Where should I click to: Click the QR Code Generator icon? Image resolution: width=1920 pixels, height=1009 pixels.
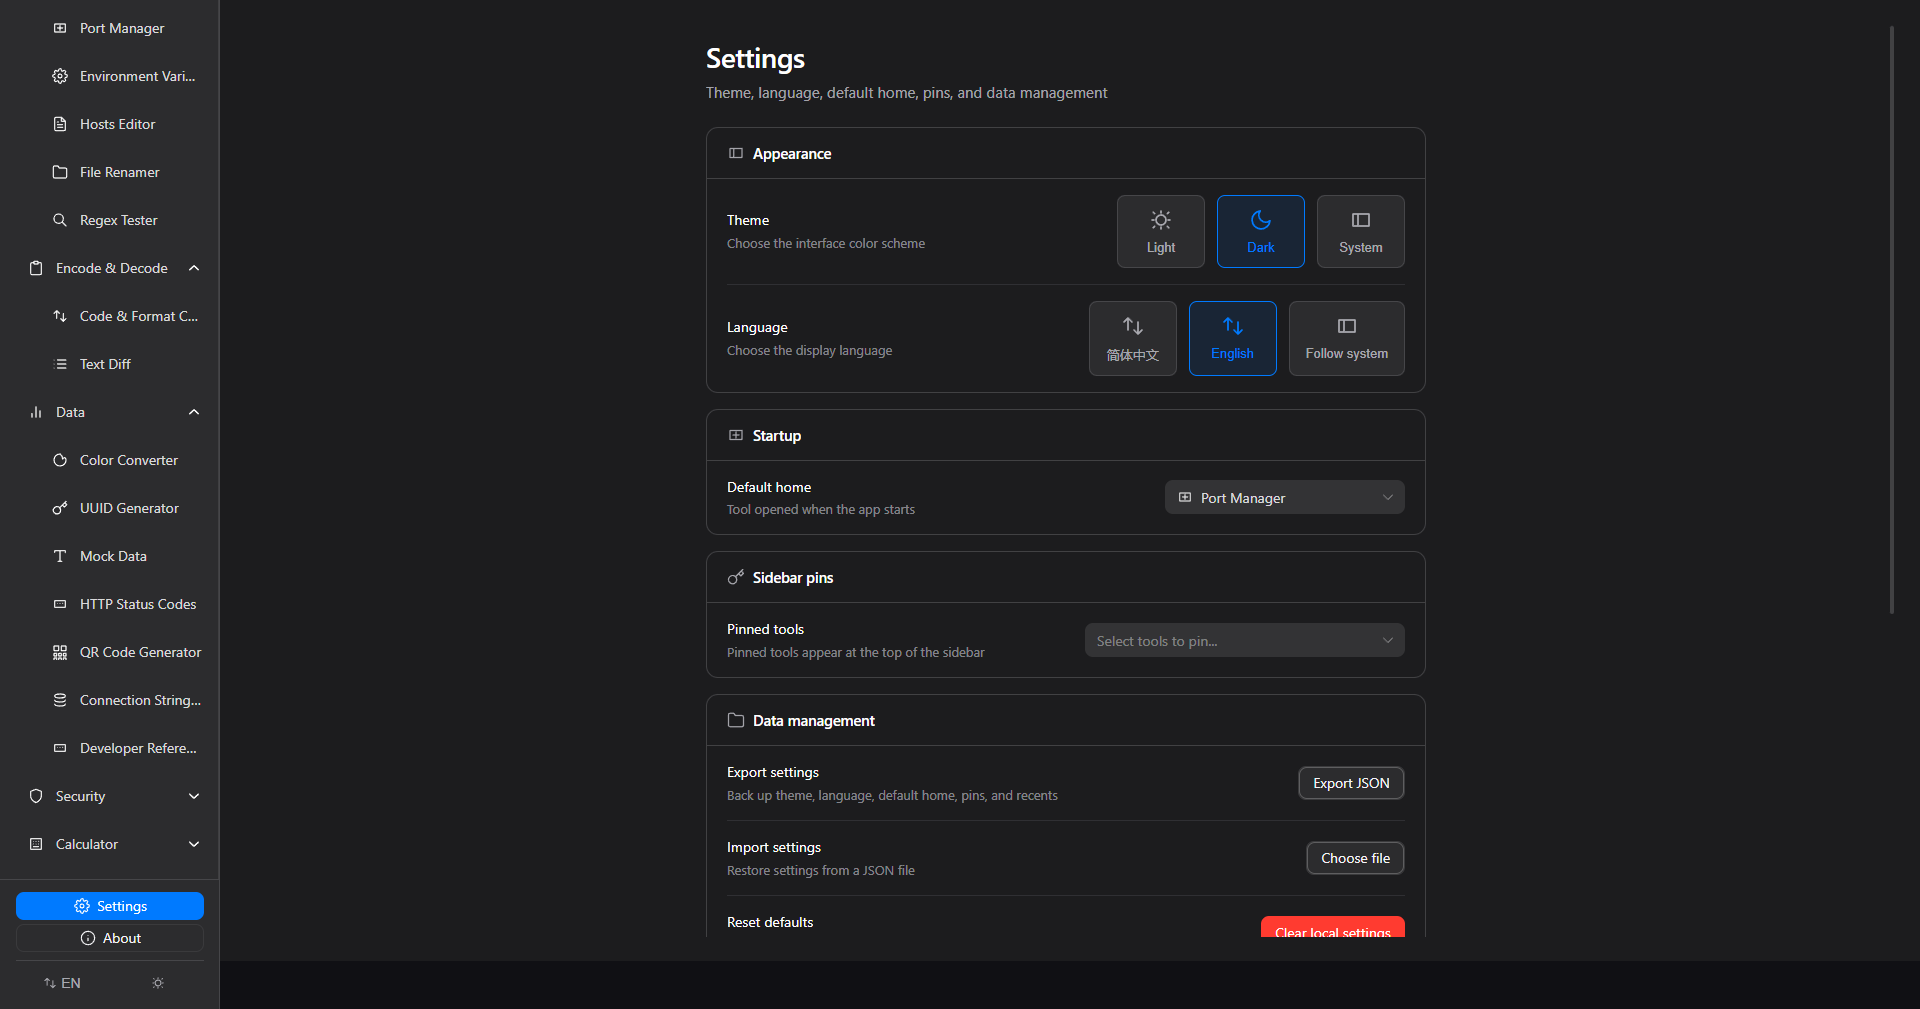pyautogui.click(x=60, y=652)
